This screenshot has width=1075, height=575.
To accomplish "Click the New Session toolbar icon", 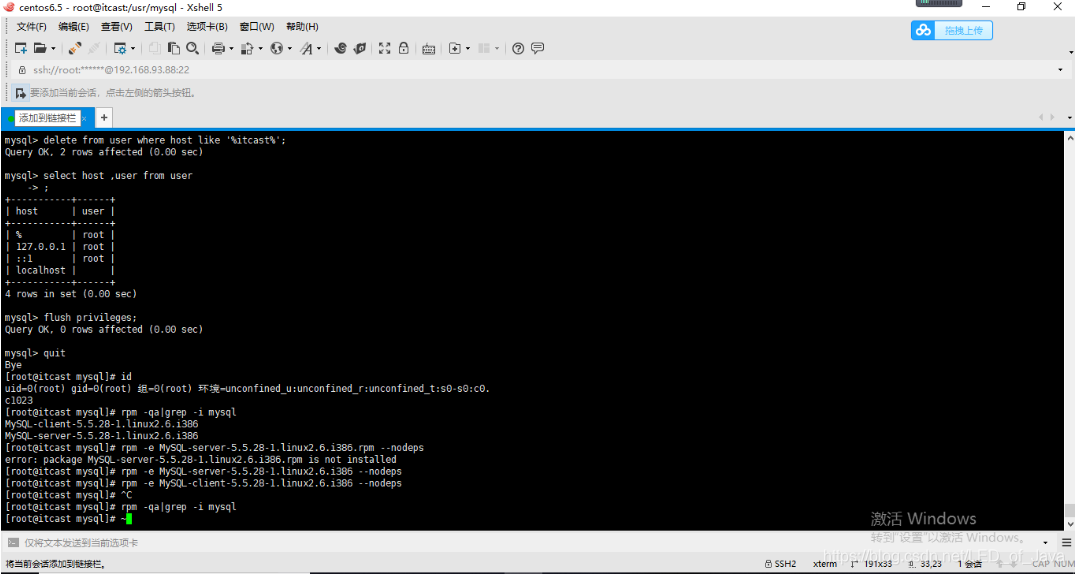I will point(21,48).
